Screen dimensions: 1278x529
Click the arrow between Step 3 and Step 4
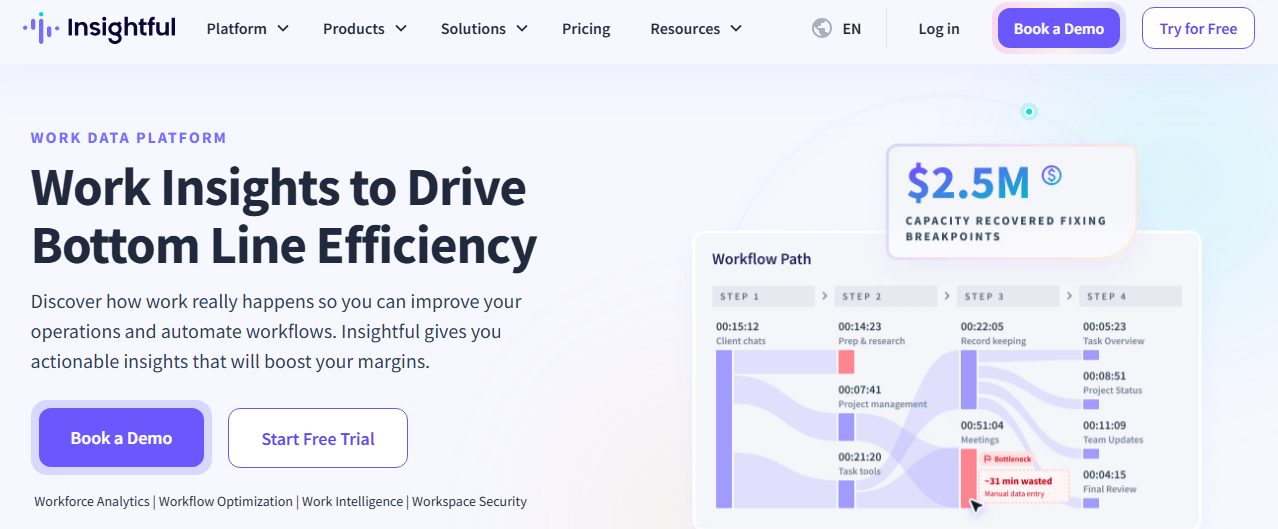1069,296
